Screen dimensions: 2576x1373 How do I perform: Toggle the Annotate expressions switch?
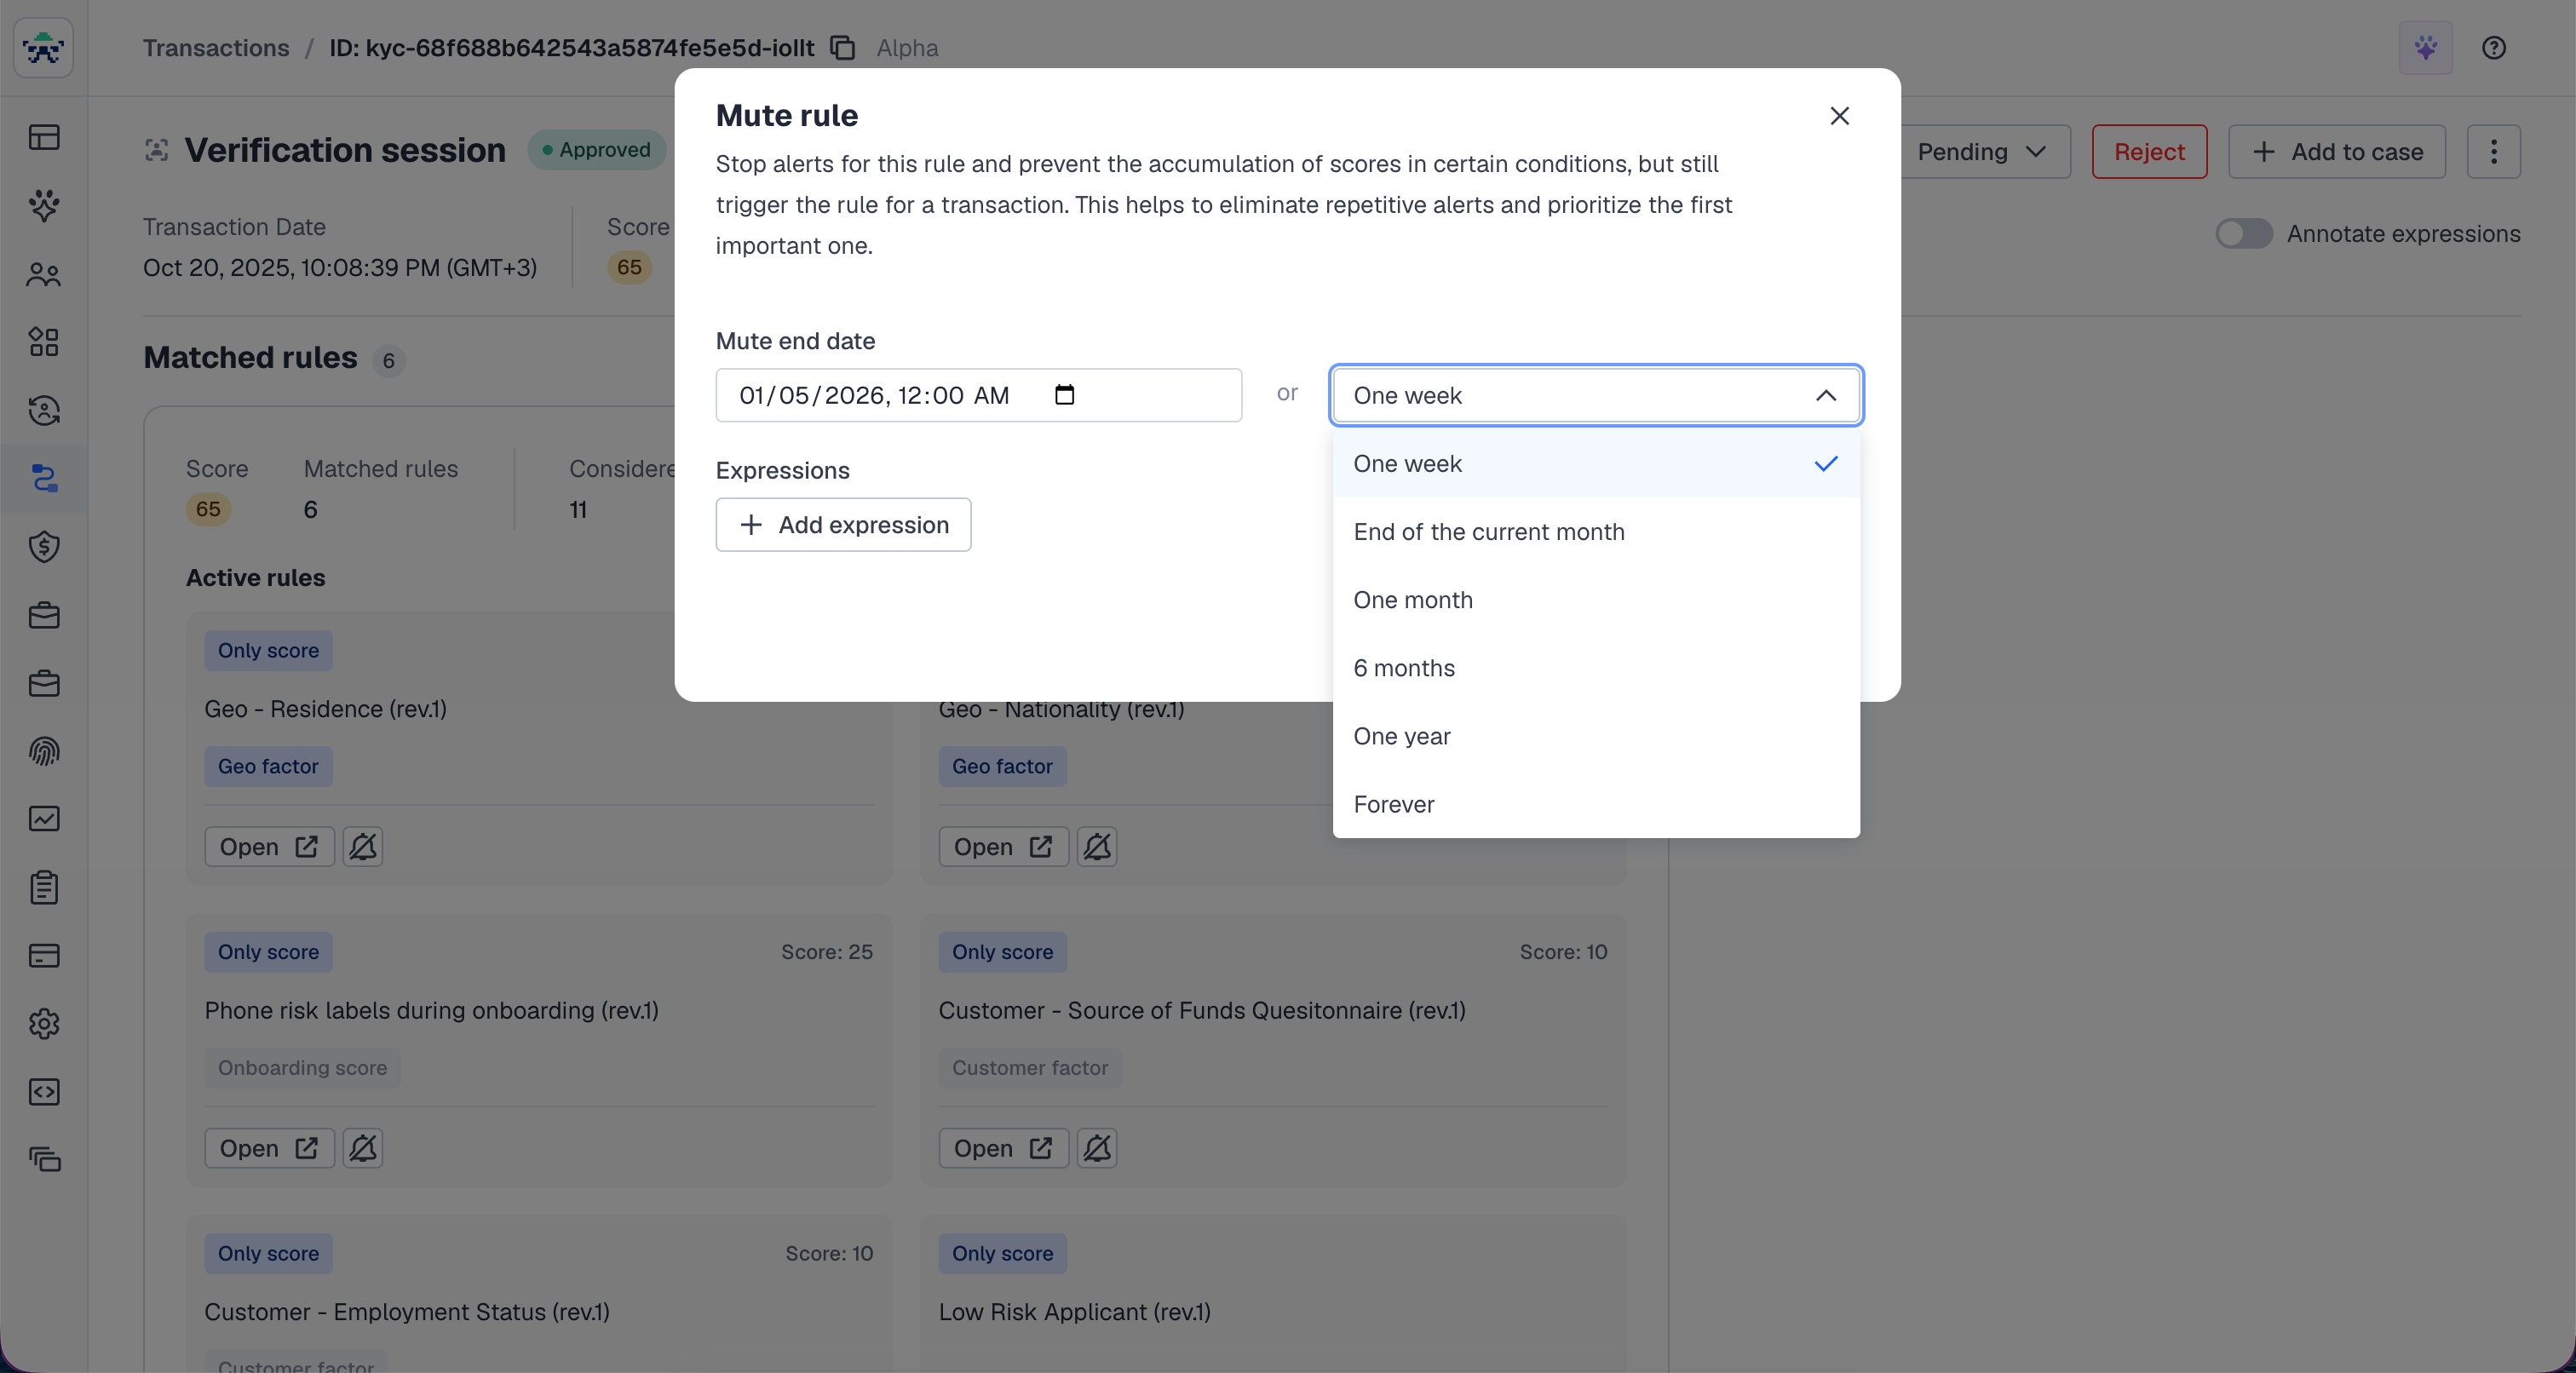pos(2243,234)
